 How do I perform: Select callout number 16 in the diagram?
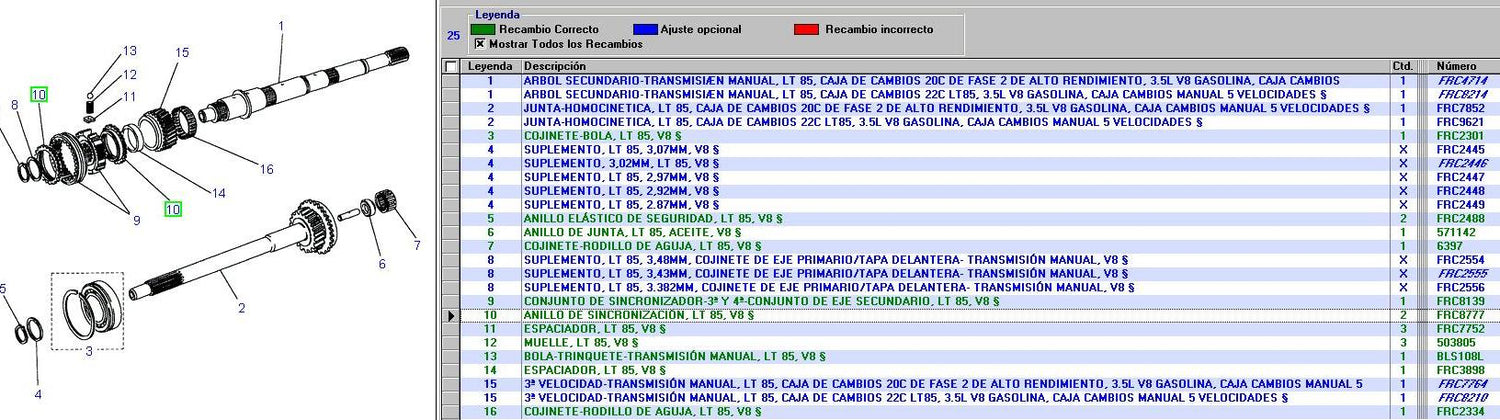(x=266, y=170)
